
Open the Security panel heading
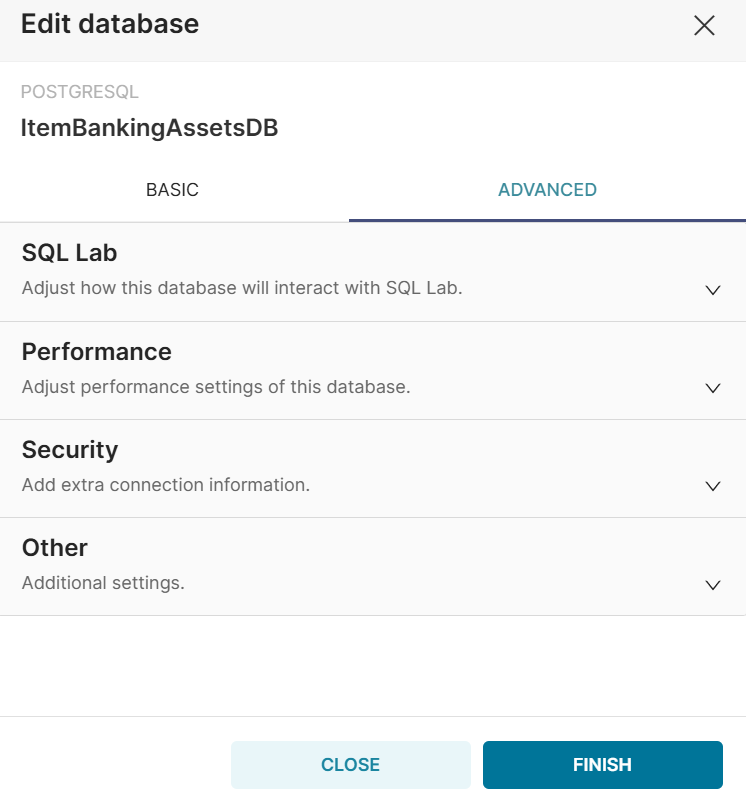(x=70, y=450)
